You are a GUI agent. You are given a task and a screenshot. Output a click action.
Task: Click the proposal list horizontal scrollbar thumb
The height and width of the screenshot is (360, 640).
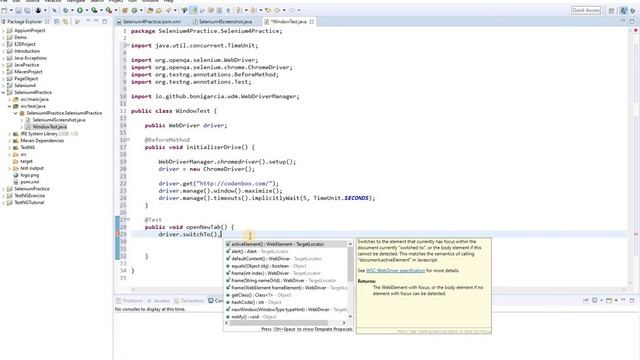coord(279,323)
